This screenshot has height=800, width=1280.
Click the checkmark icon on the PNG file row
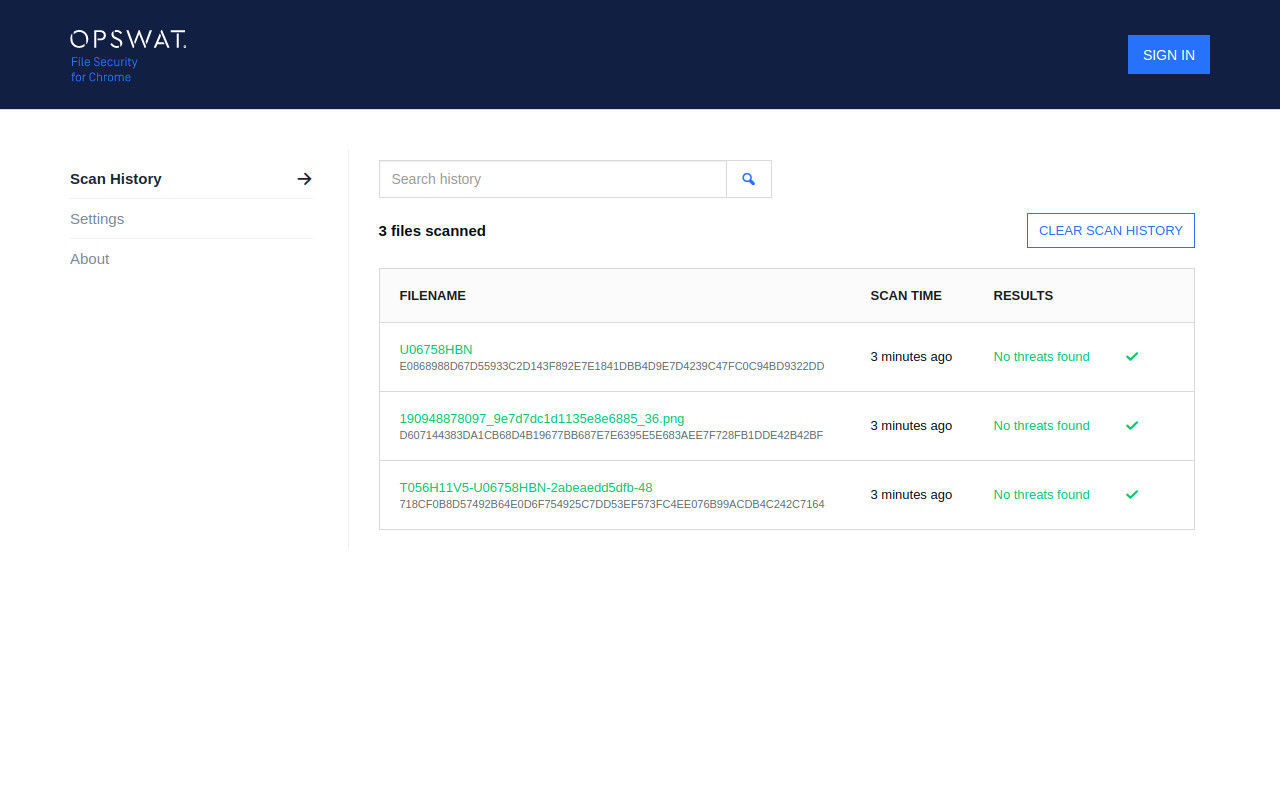point(1132,425)
